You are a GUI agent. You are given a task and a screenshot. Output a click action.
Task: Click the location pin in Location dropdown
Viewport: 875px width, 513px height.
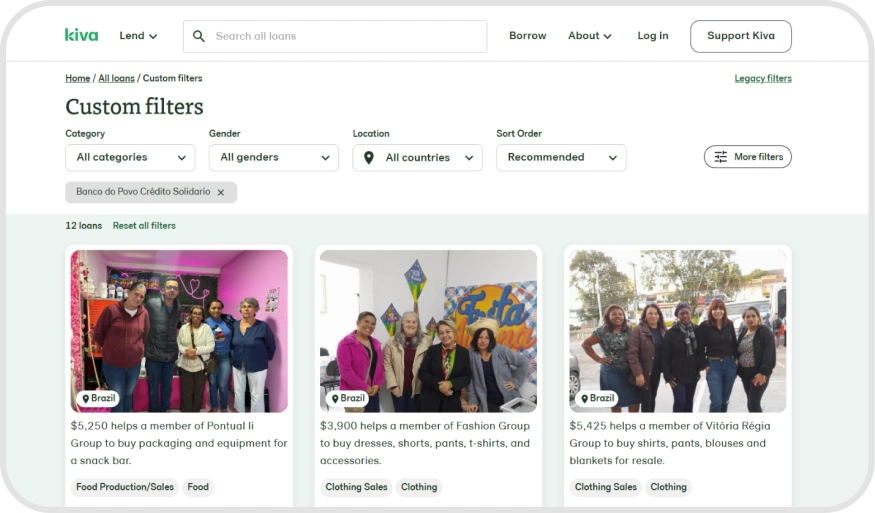[x=368, y=158]
